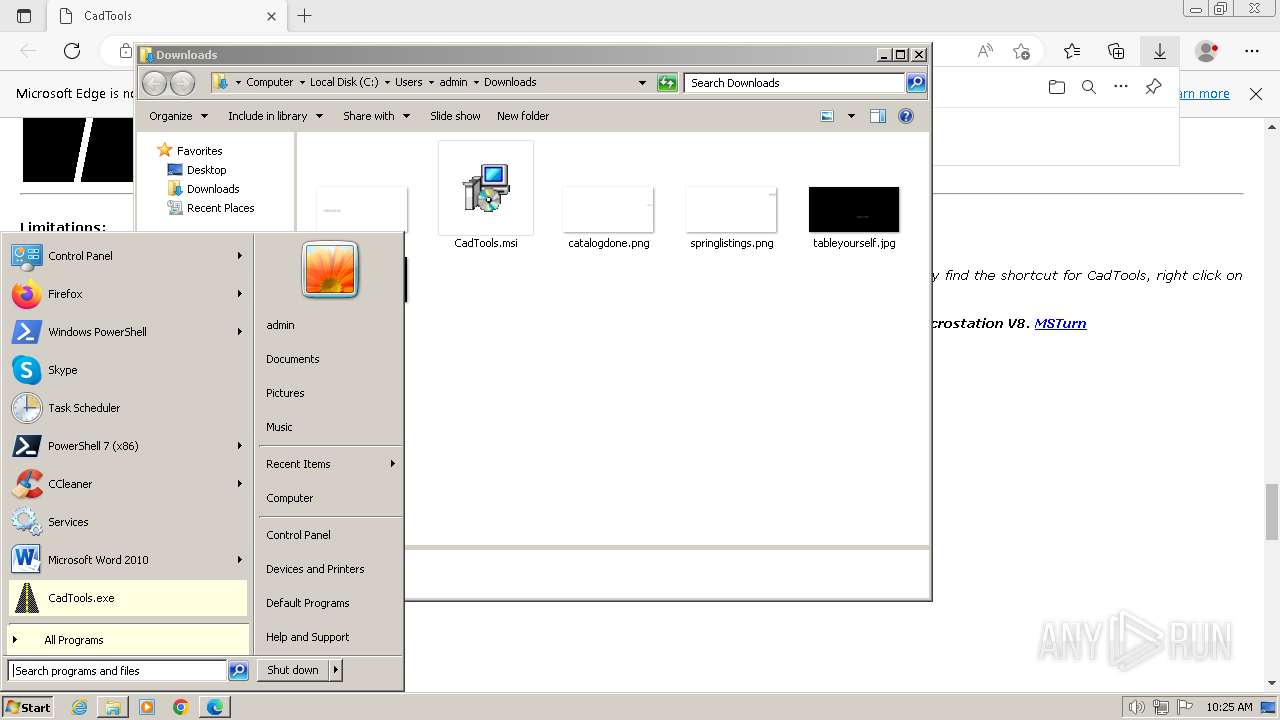
Task: Open Edge settings and more menu
Action: [x=1252, y=51]
